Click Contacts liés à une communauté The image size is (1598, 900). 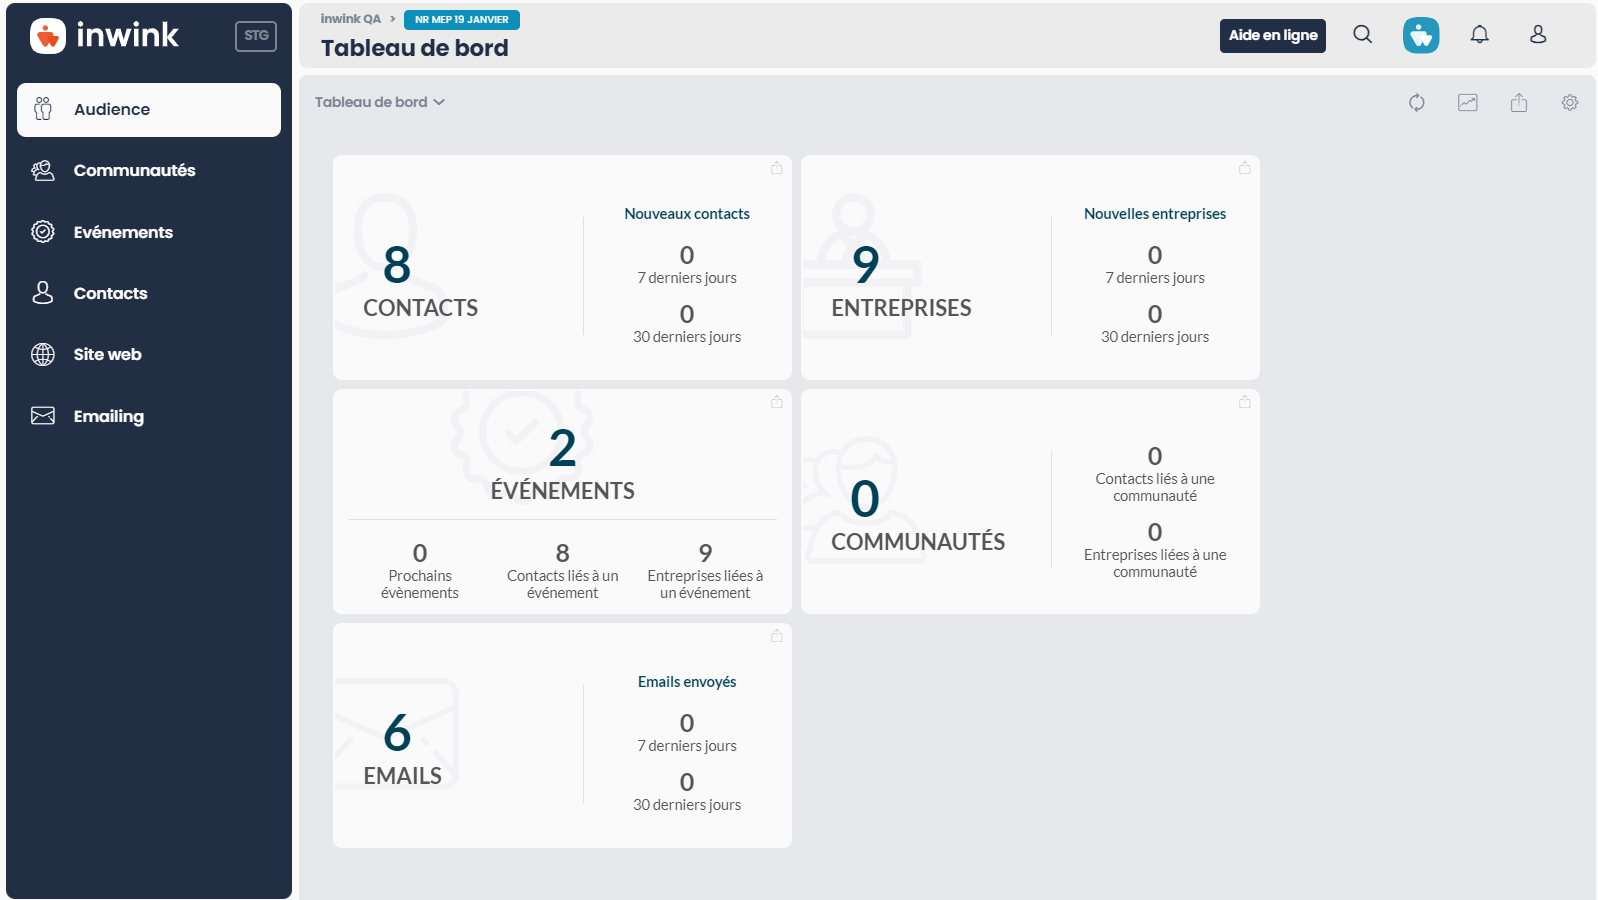(1155, 474)
